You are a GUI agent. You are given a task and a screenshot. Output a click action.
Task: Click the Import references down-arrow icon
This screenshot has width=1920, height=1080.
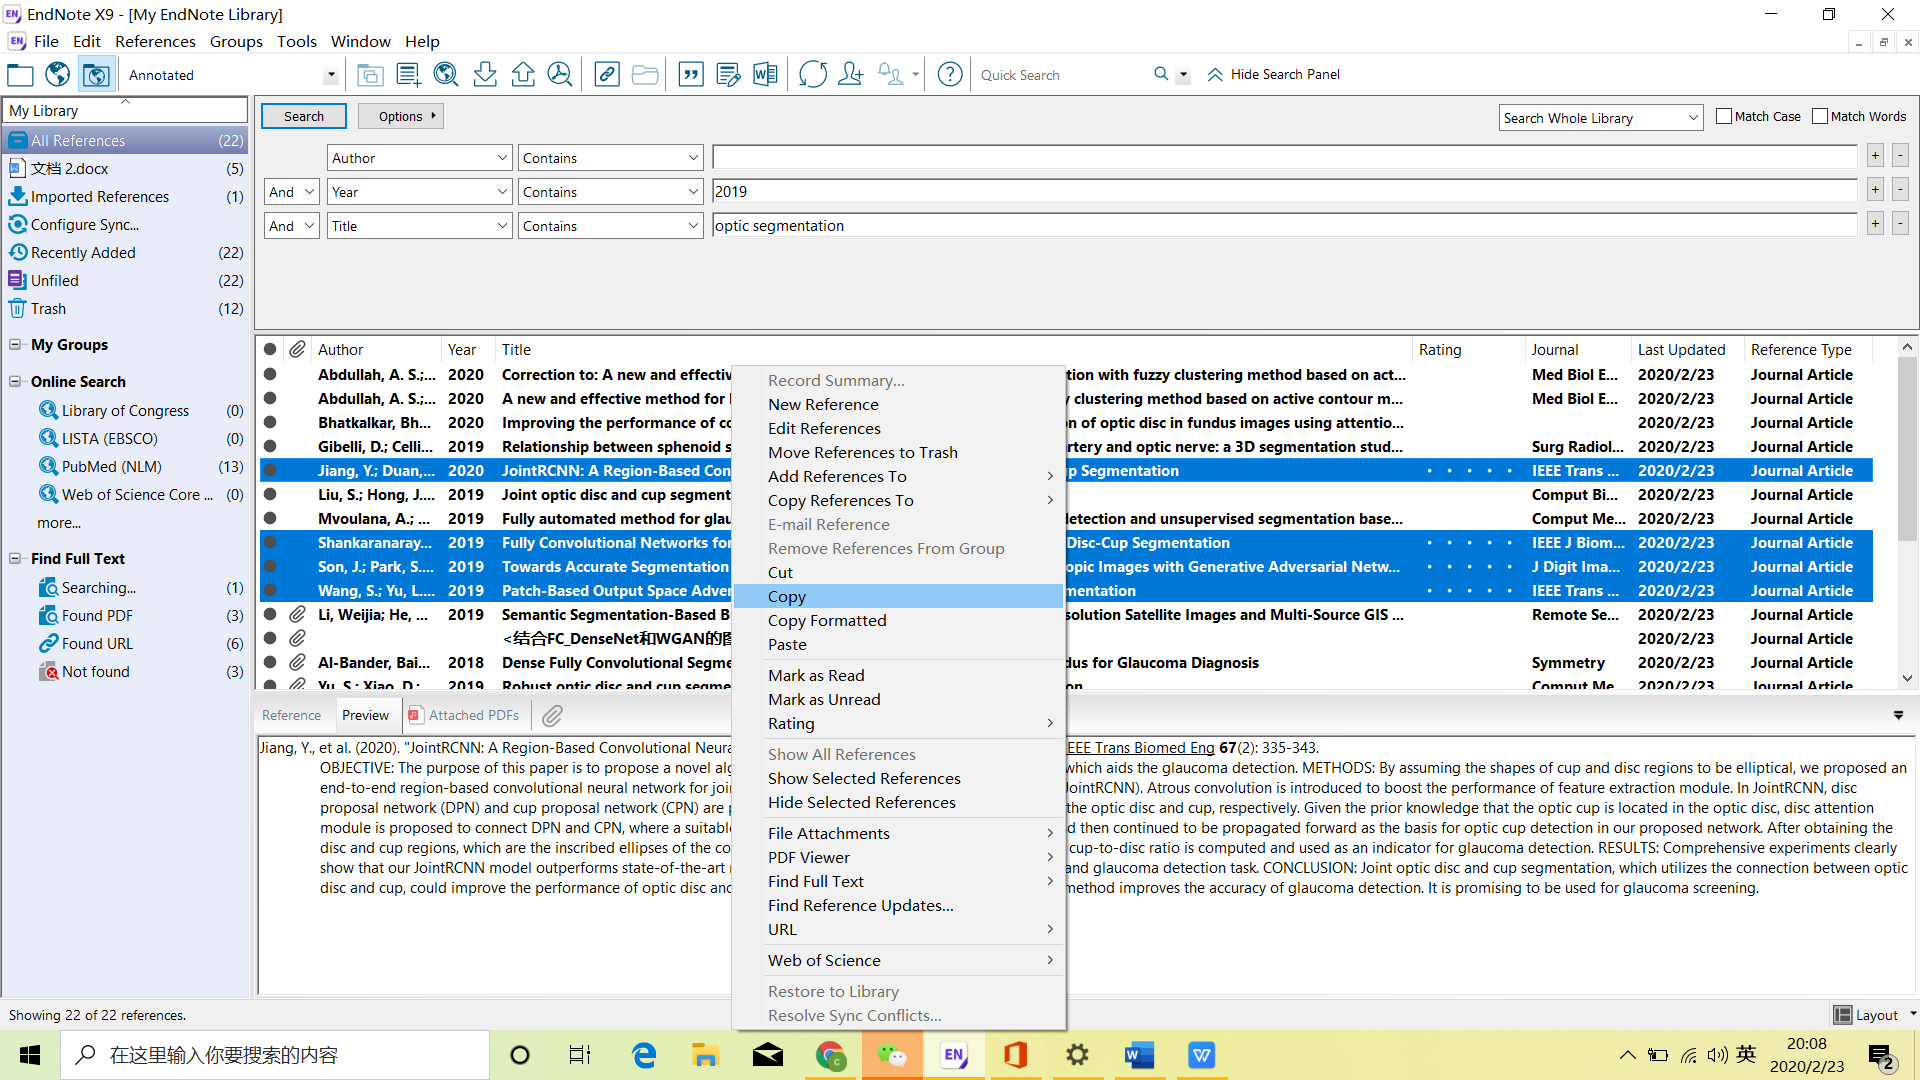tap(485, 74)
